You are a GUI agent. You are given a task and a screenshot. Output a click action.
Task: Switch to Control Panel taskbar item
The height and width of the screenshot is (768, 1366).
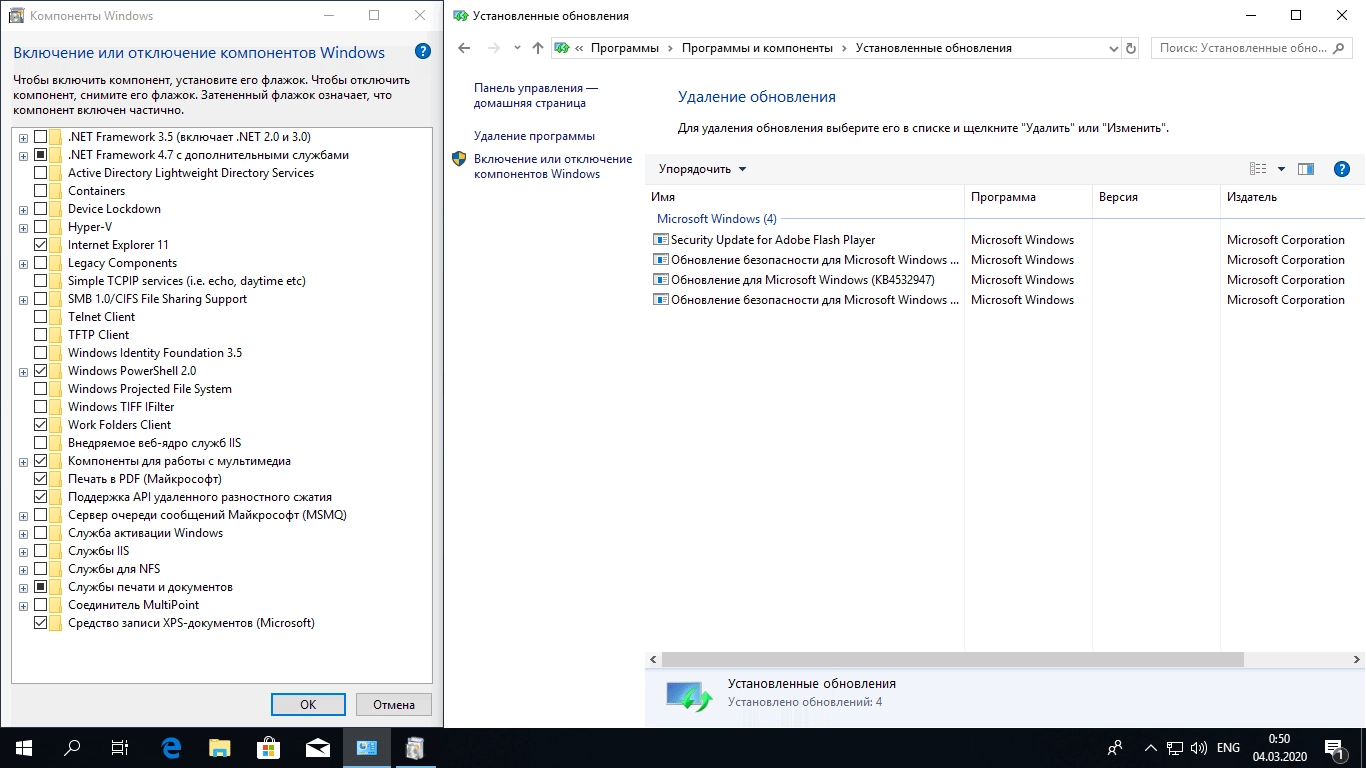[367, 748]
